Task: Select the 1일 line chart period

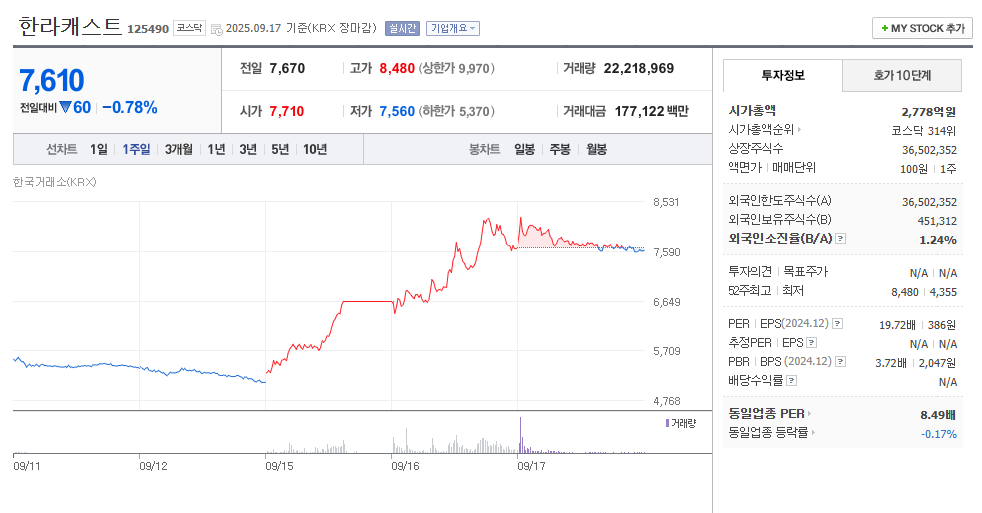Action: tap(98, 149)
